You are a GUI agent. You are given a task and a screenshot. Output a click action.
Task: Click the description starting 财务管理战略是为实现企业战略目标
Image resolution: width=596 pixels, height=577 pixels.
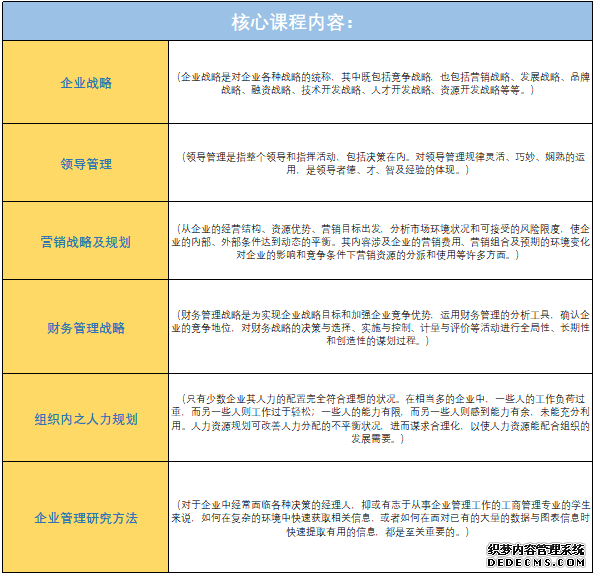381,327
